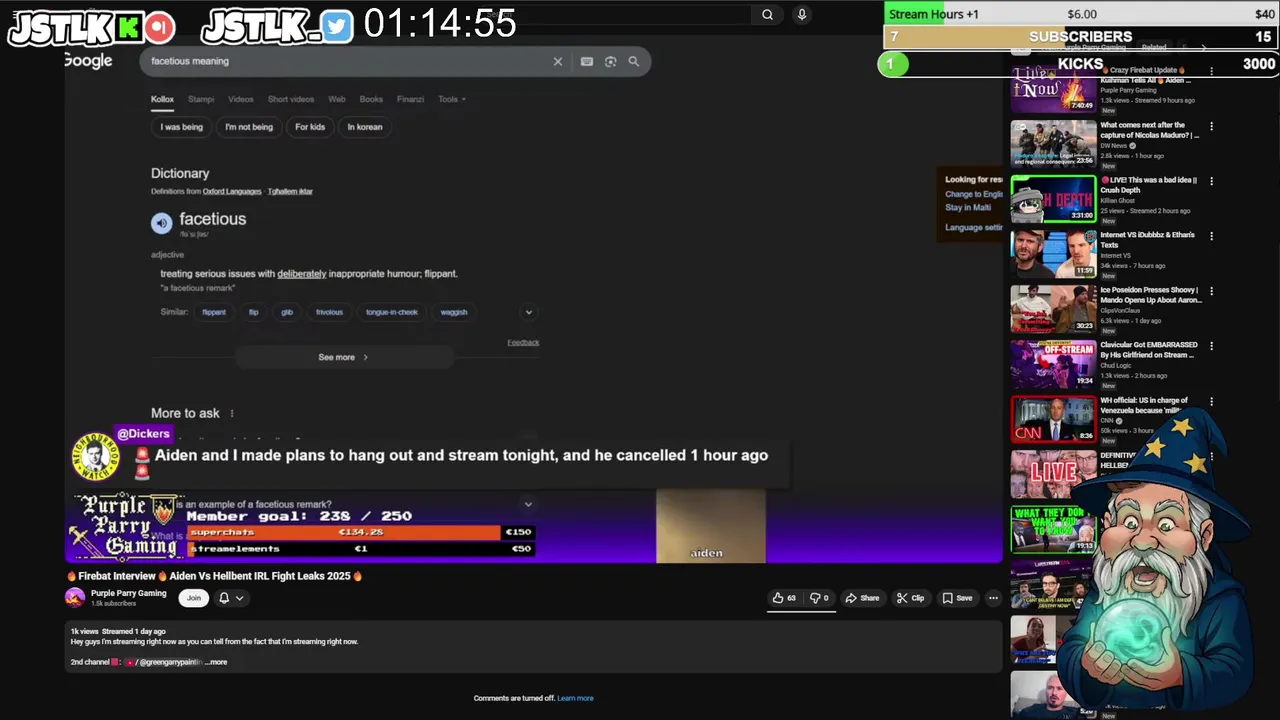The width and height of the screenshot is (1280, 720).
Task: Click the Google logo
Action: [x=88, y=61]
